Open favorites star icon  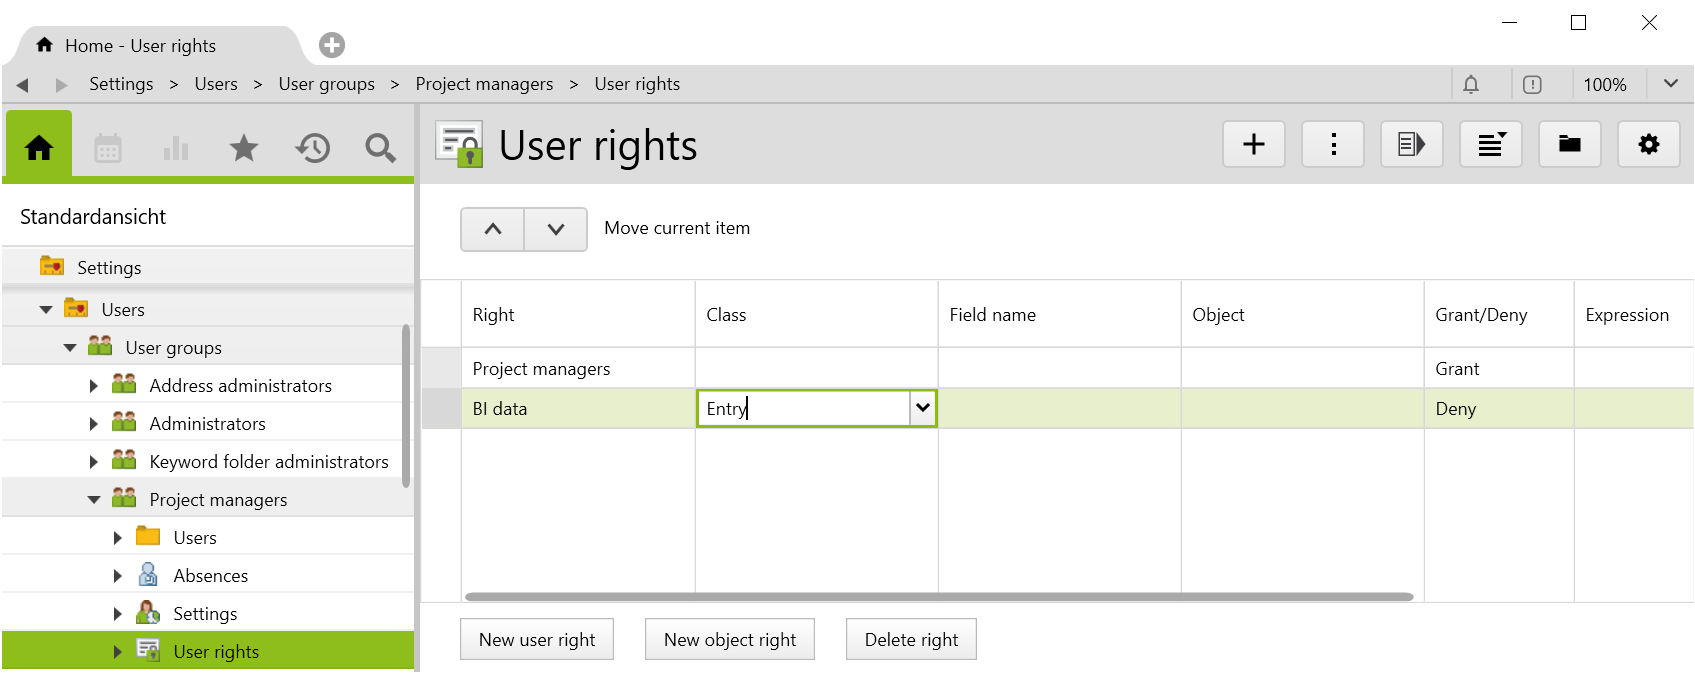pyautogui.click(x=244, y=149)
